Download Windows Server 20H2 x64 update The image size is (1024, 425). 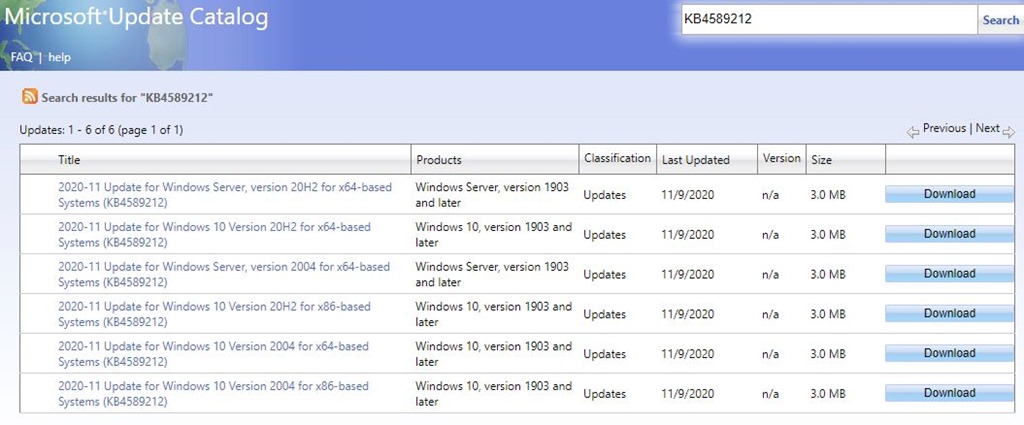point(949,194)
